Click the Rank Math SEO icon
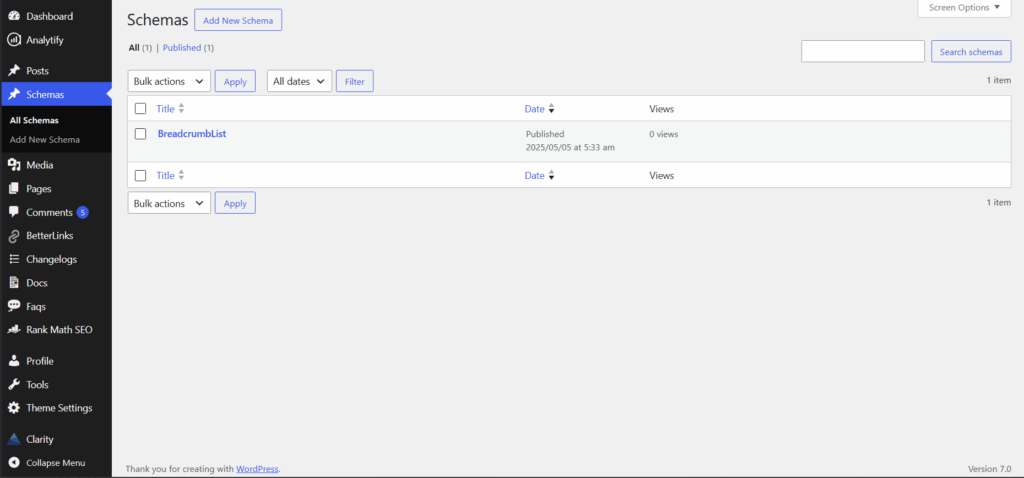The image size is (1024, 478). pyautogui.click(x=14, y=330)
